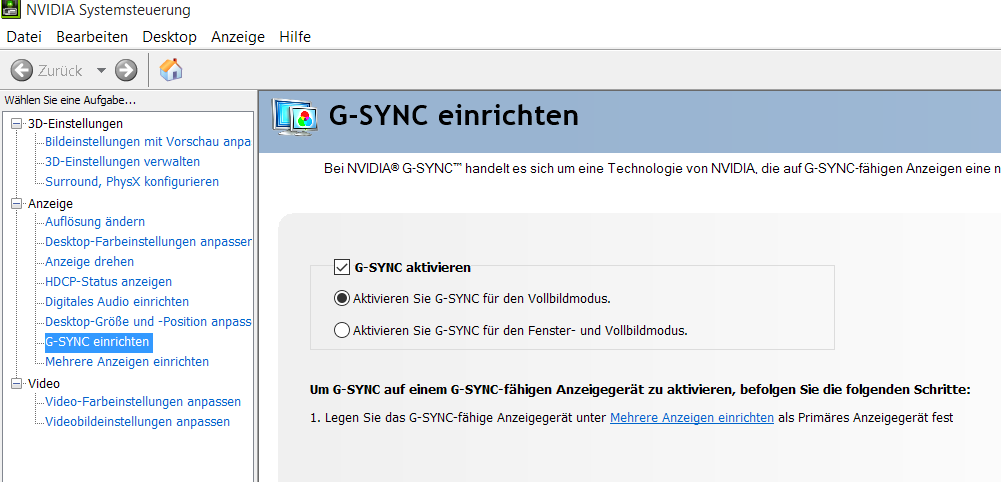Open Auflösung ändern
Viewport: 1001px width, 482px height.
click(x=95, y=222)
